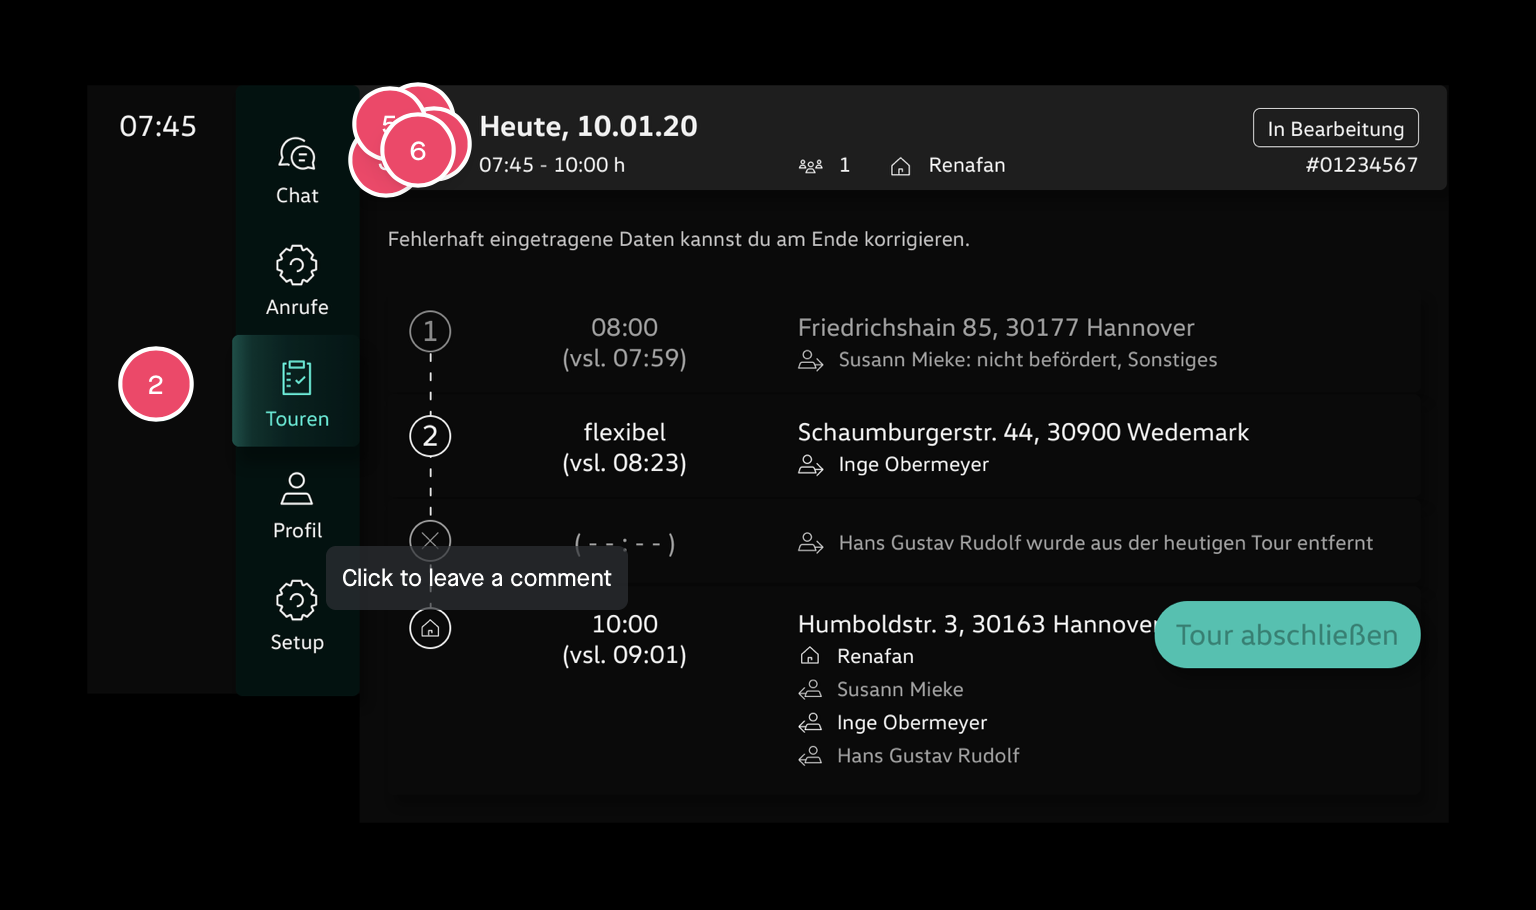
Task: Click stop number 1 circle marker
Action: (430, 331)
